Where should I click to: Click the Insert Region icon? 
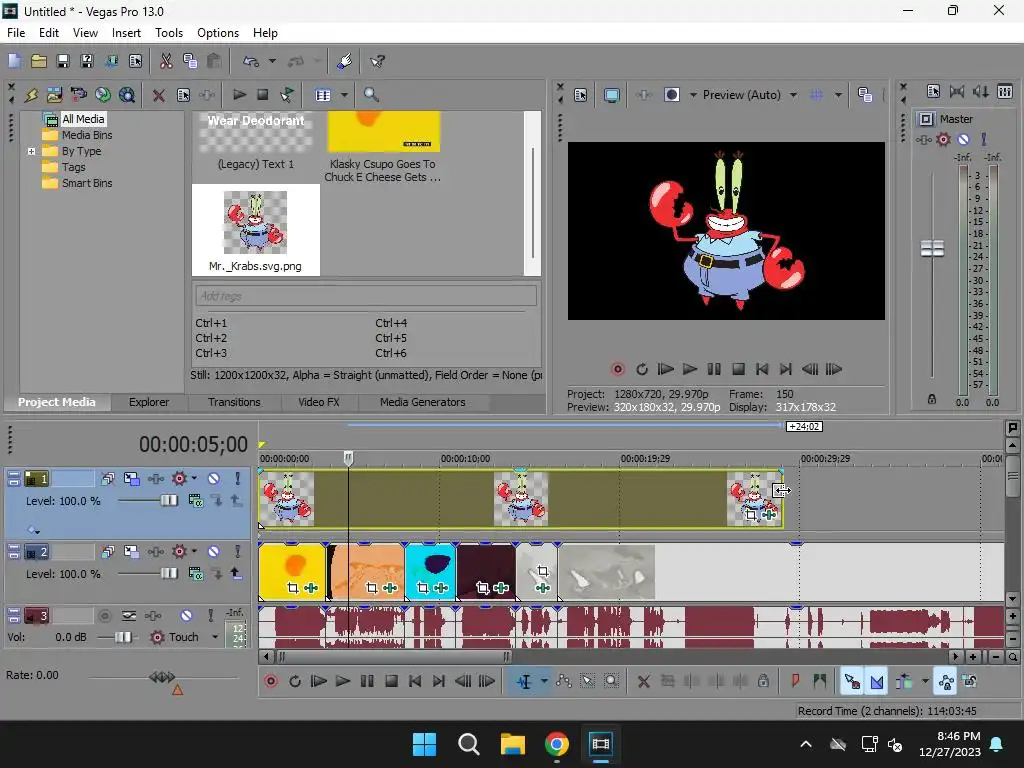(x=820, y=681)
